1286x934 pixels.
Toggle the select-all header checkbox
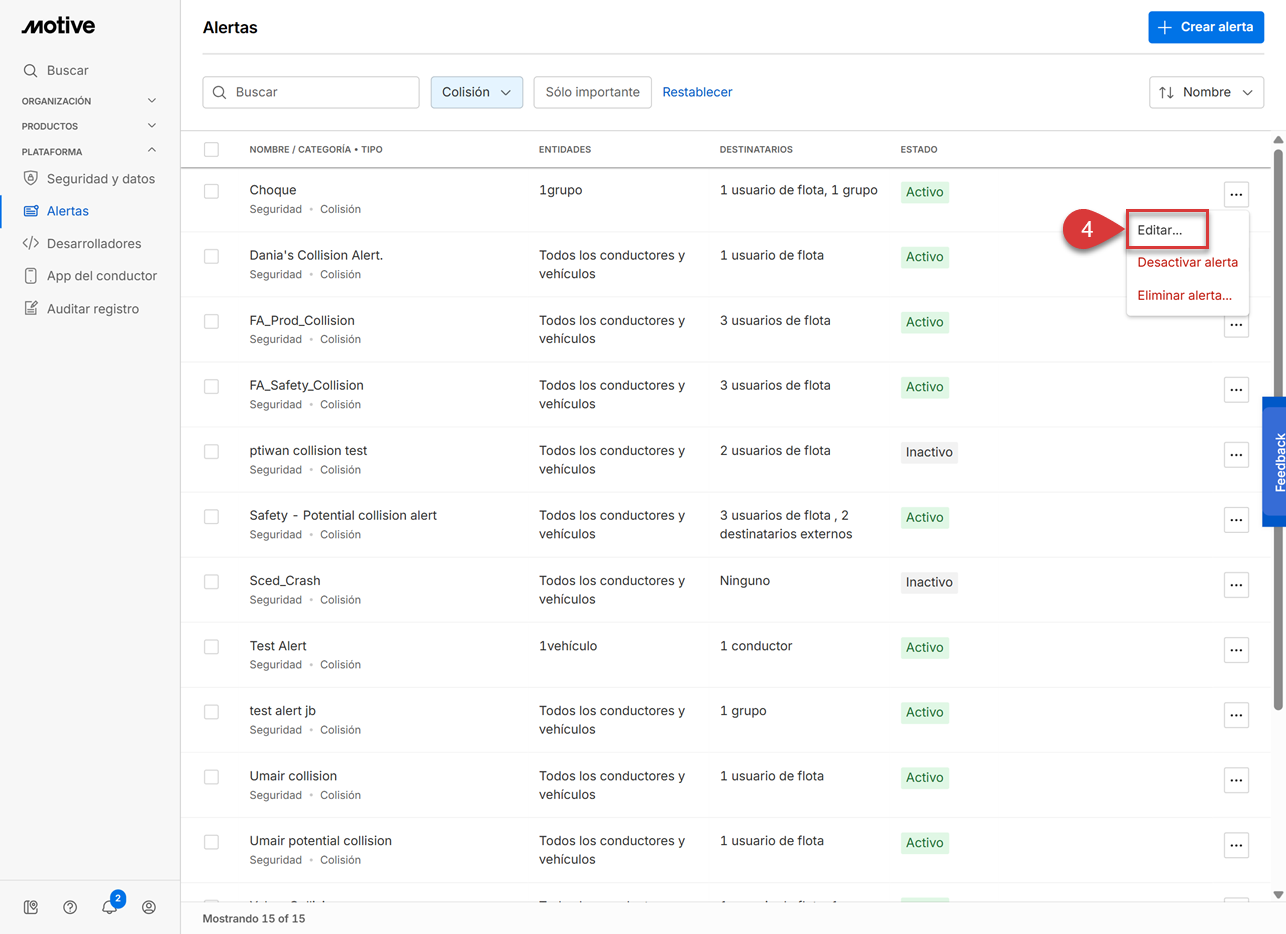(211, 149)
